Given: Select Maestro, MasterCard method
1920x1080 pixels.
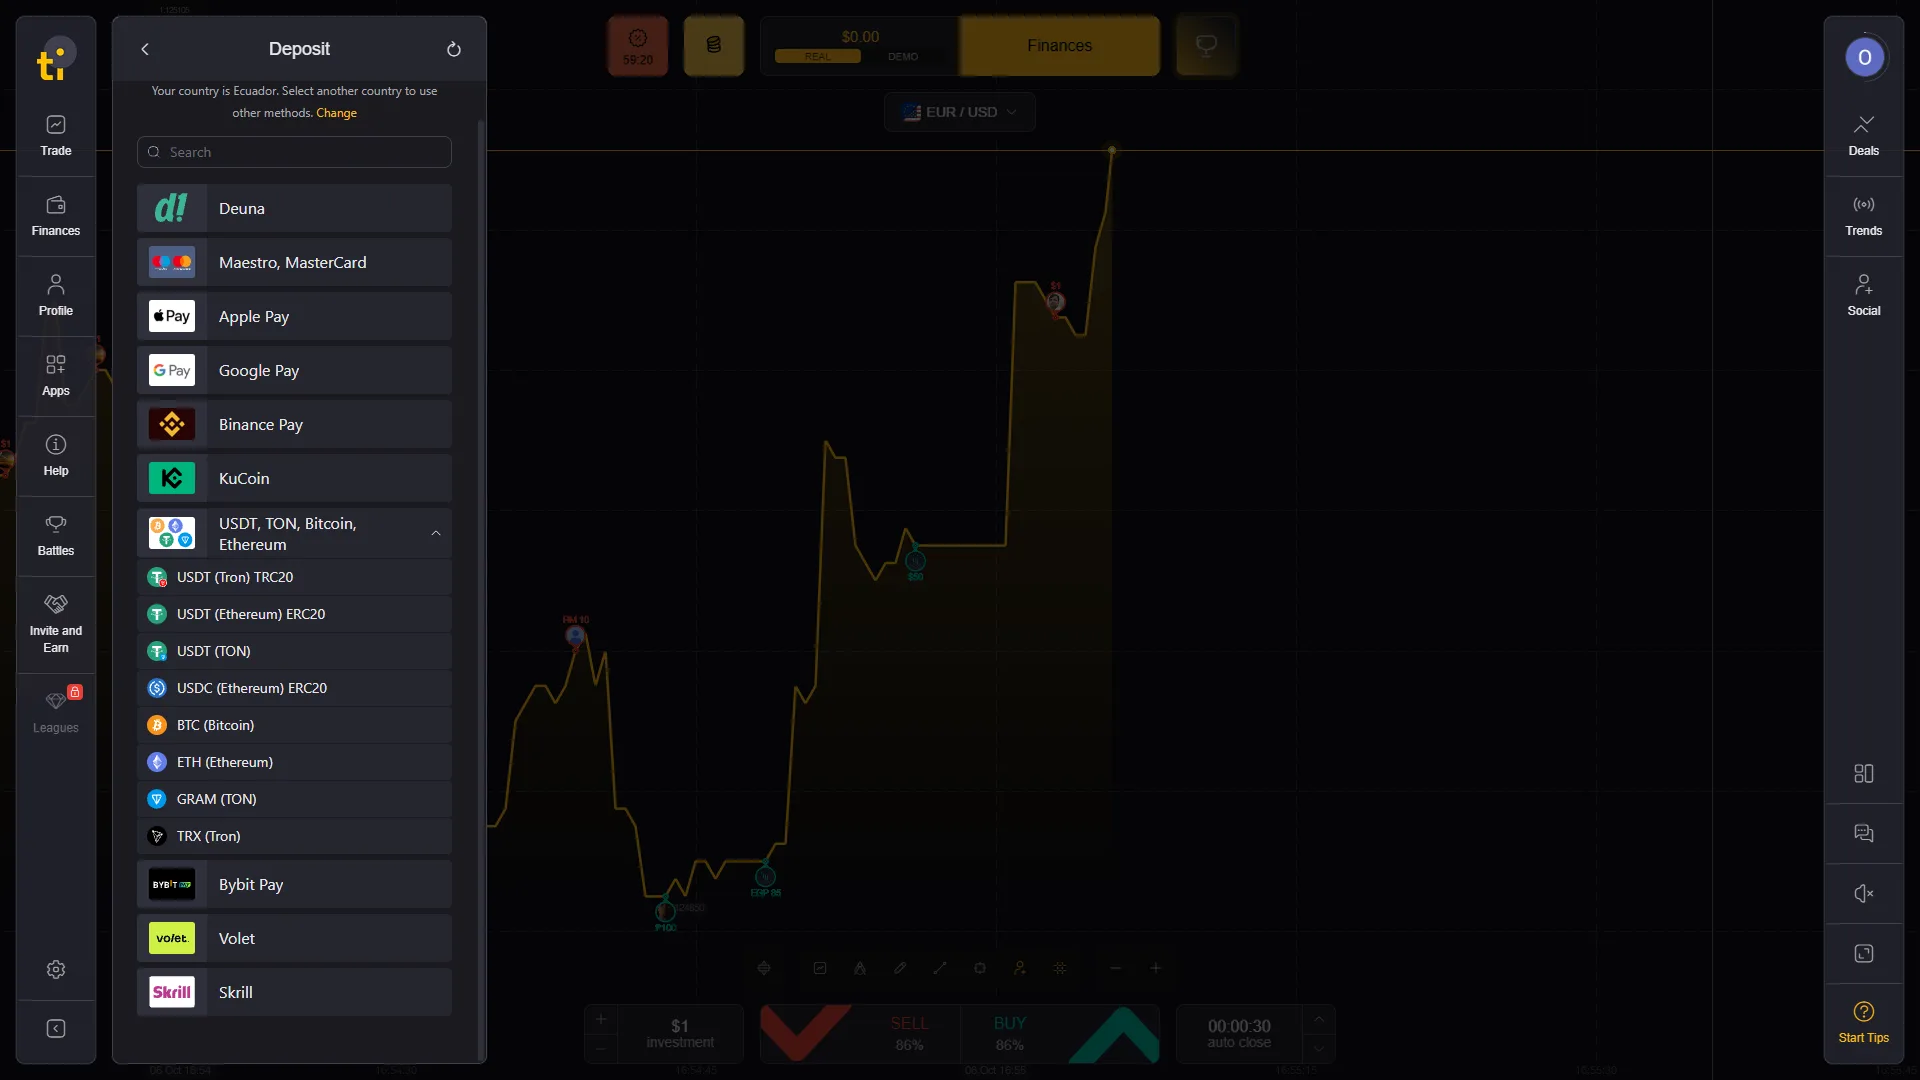Looking at the screenshot, I should (294, 262).
